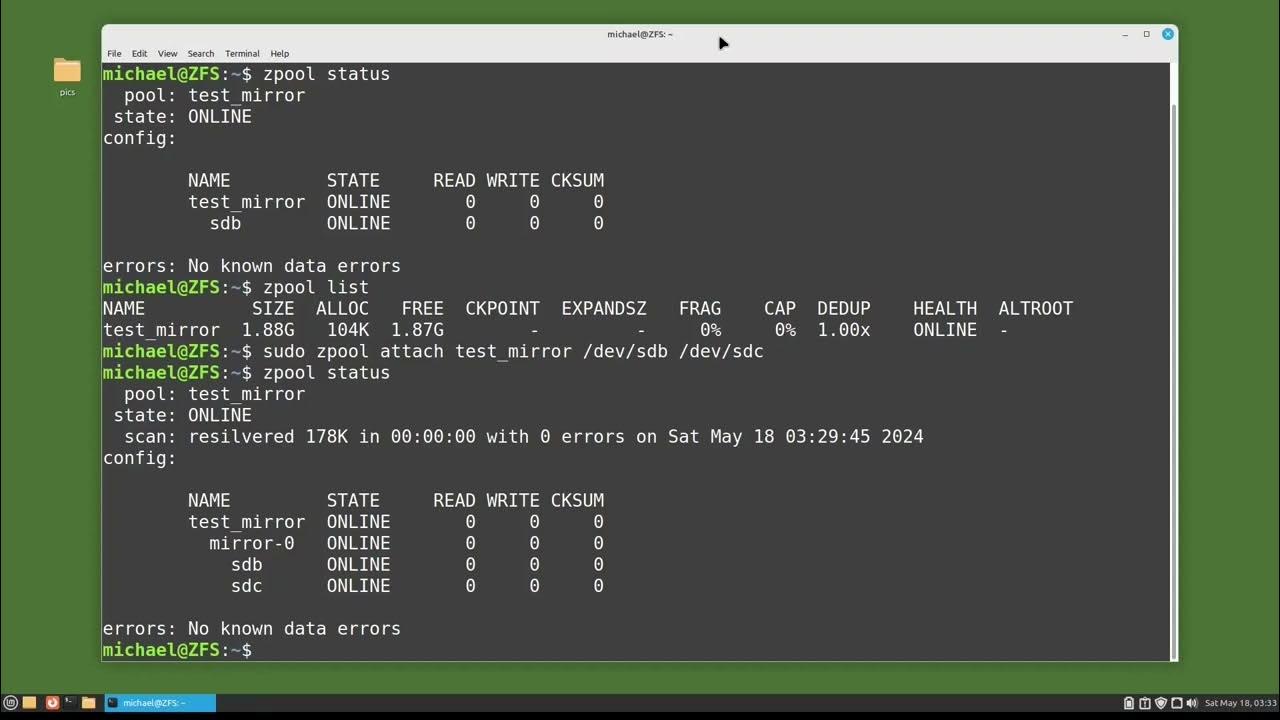The image size is (1280, 720).
Task: Click the DEDUP value 1.00x
Action: pyautogui.click(x=844, y=330)
